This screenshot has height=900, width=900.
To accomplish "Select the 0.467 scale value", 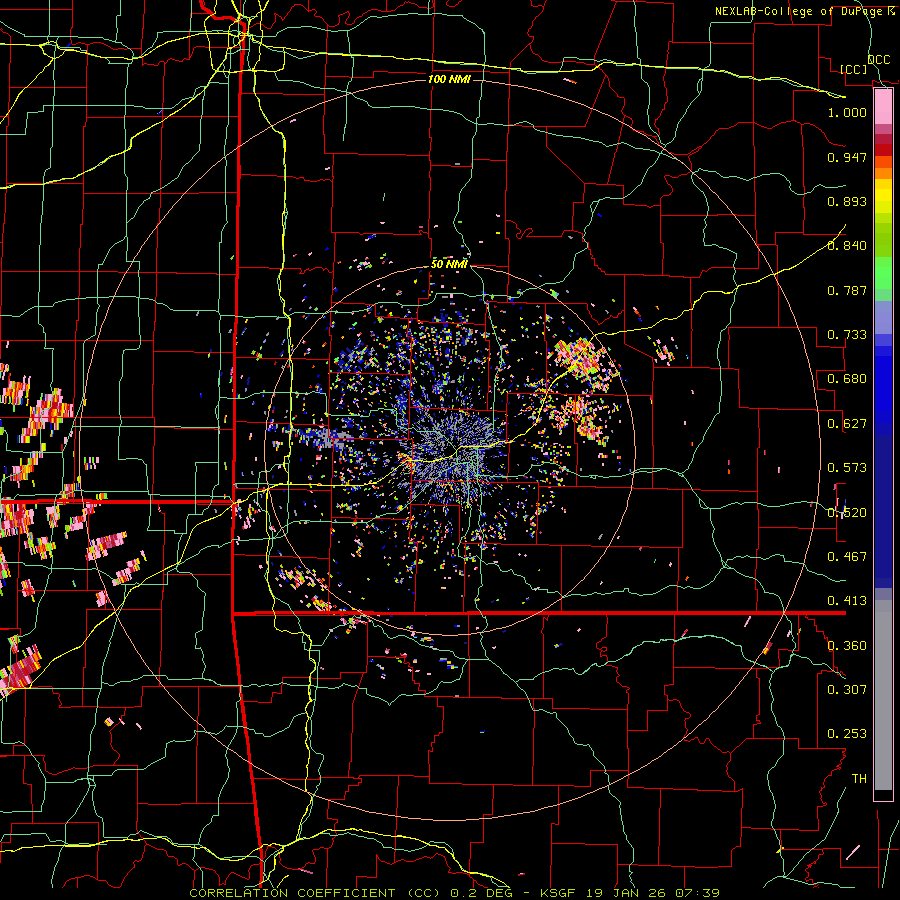I will 847,557.
